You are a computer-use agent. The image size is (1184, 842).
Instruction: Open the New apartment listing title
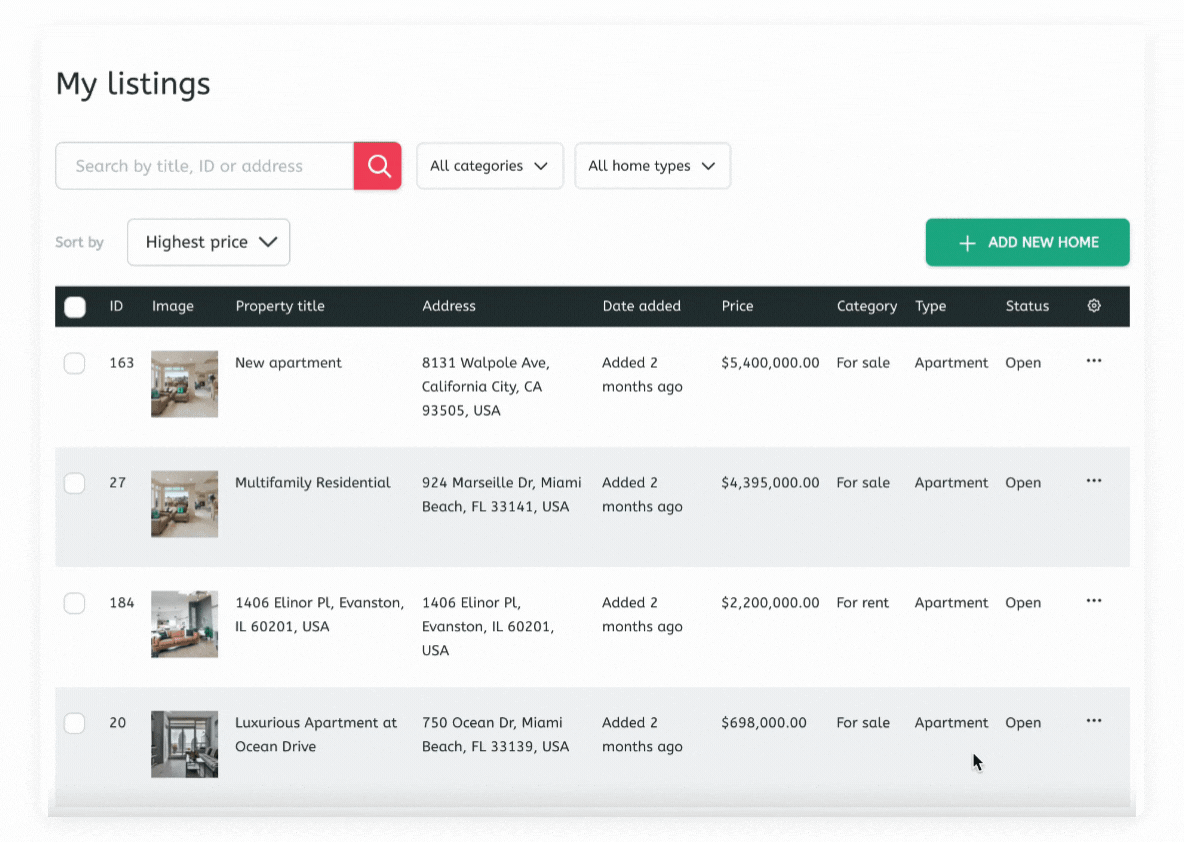pos(288,363)
